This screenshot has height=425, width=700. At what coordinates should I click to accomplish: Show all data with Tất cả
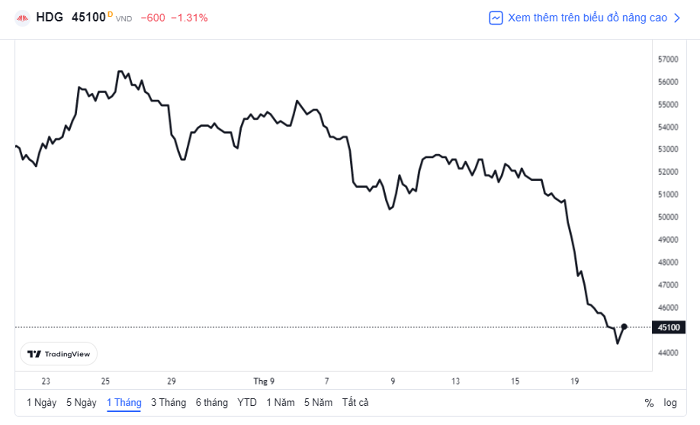point(355,402)
